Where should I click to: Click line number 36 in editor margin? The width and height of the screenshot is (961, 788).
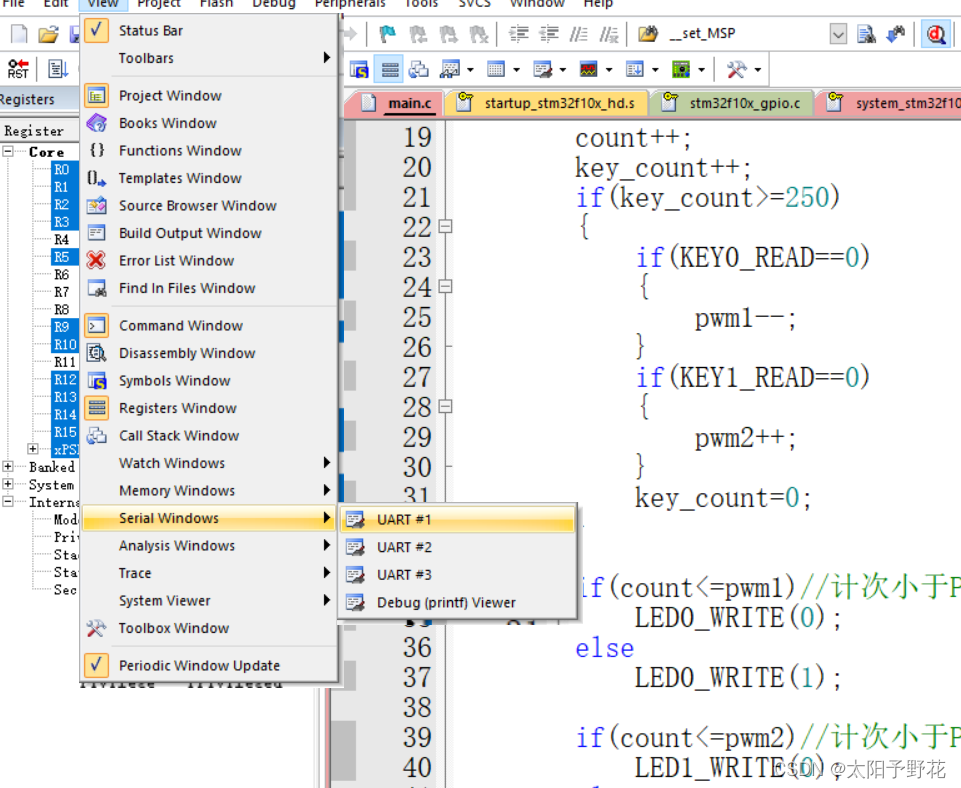point(417,648)
